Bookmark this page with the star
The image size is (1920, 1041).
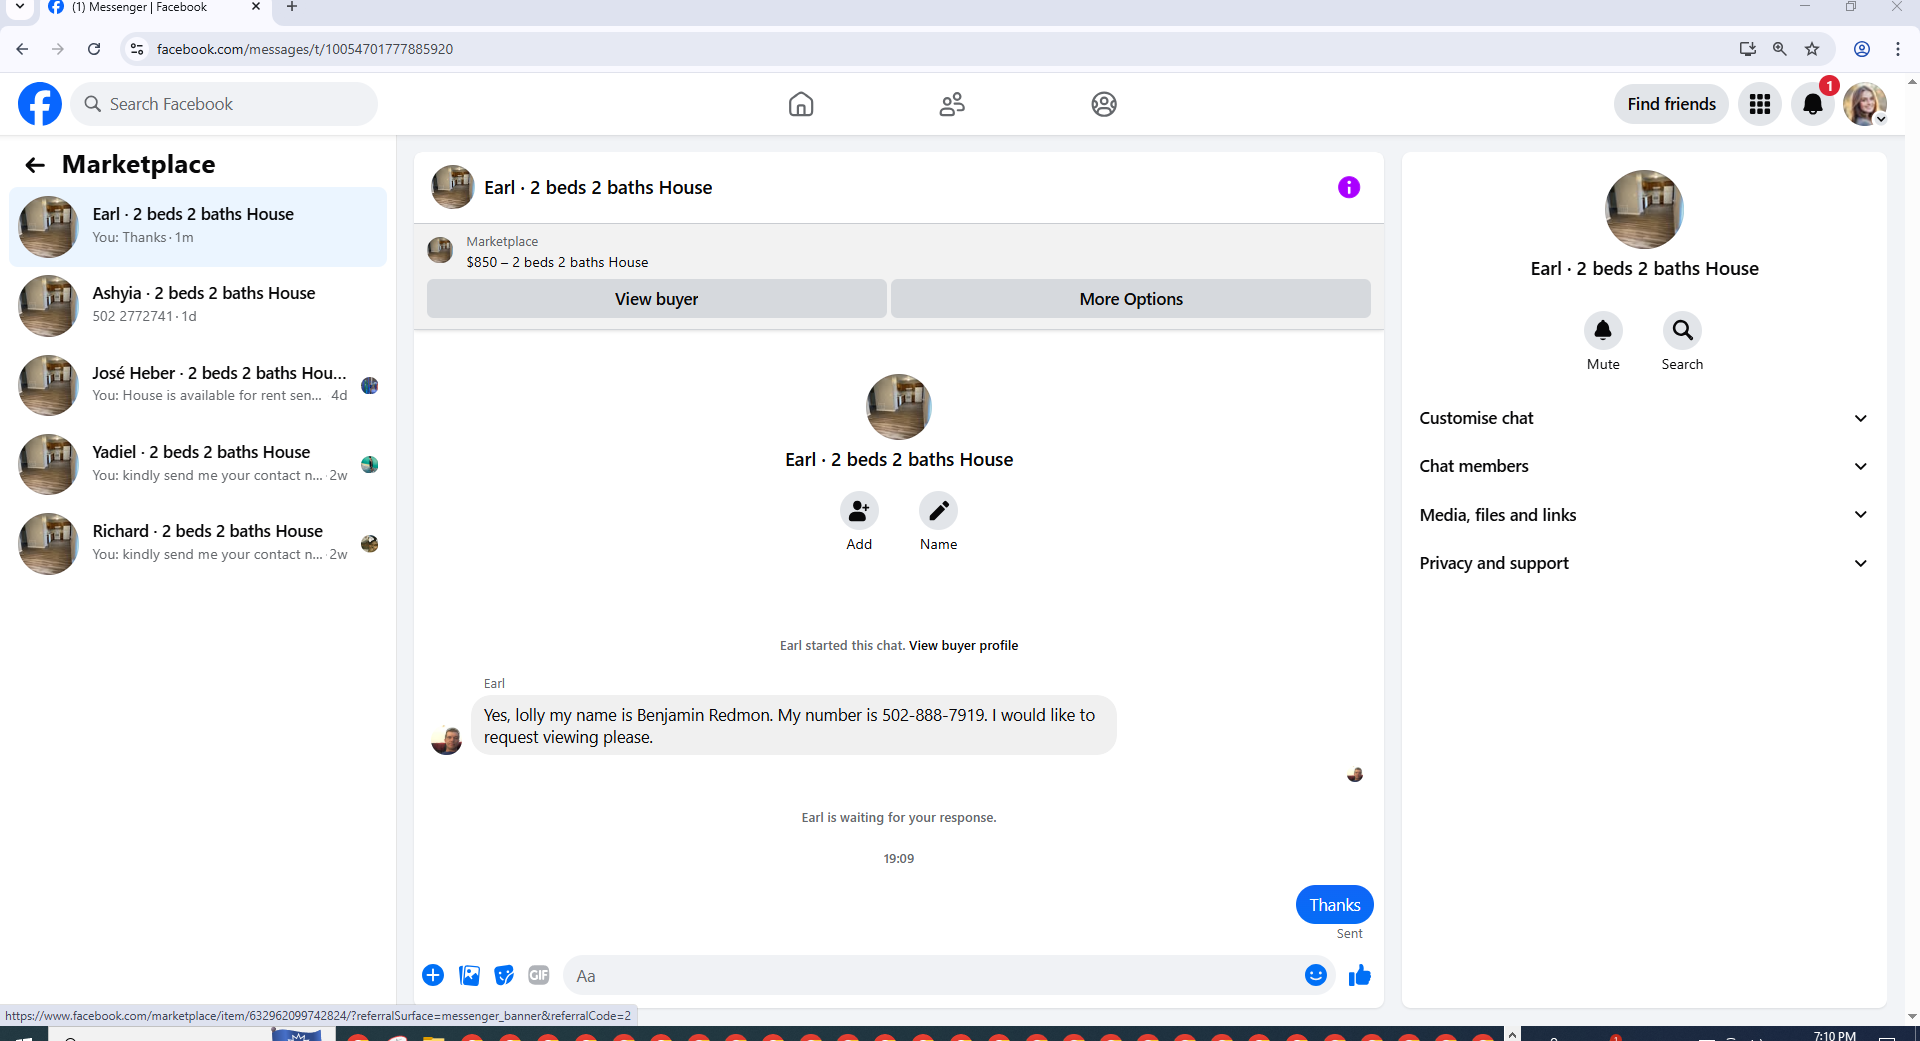tap(1812, 49)
